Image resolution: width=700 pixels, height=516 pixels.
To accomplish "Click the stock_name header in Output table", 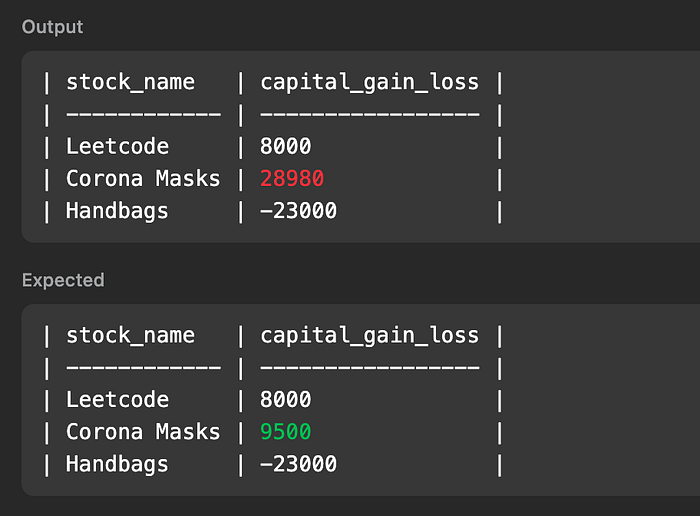I will click(x=130, y=83).
